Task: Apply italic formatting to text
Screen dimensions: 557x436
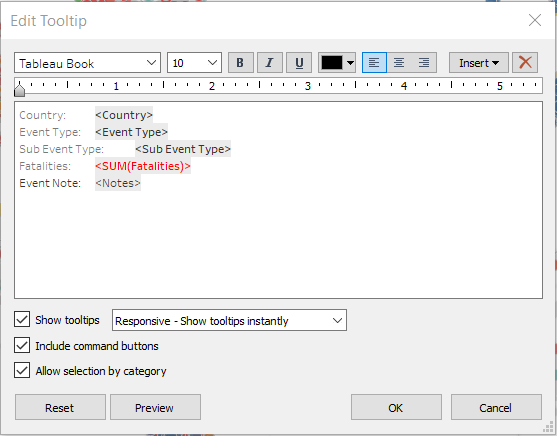Action: (270, 63)
